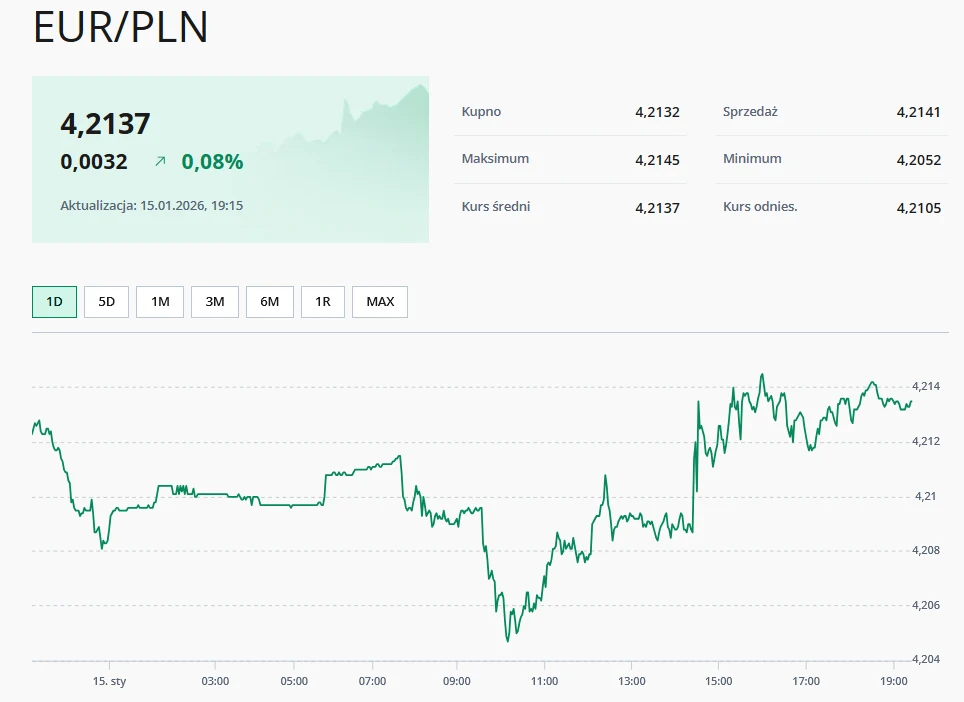Click the chart peak near 15:00
The height and width of the screenshot is (702, 964).
763,375
